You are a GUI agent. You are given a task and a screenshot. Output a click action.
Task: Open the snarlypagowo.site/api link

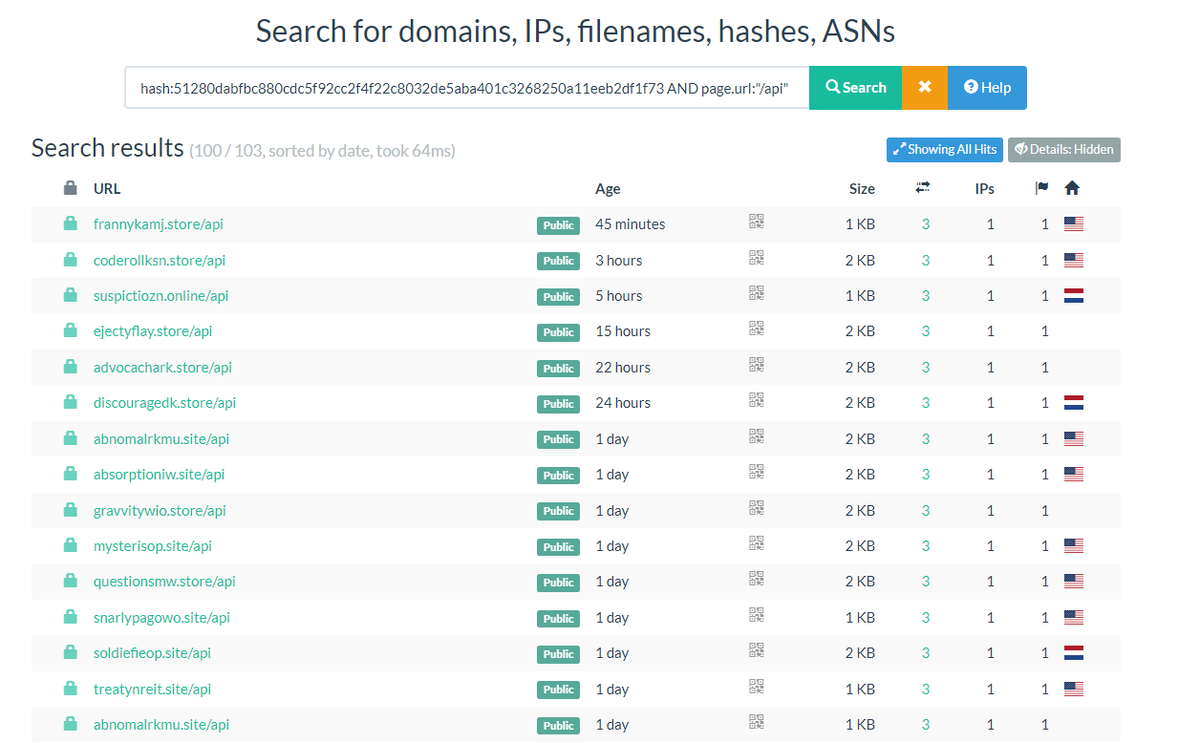click(x=162, y=617)
